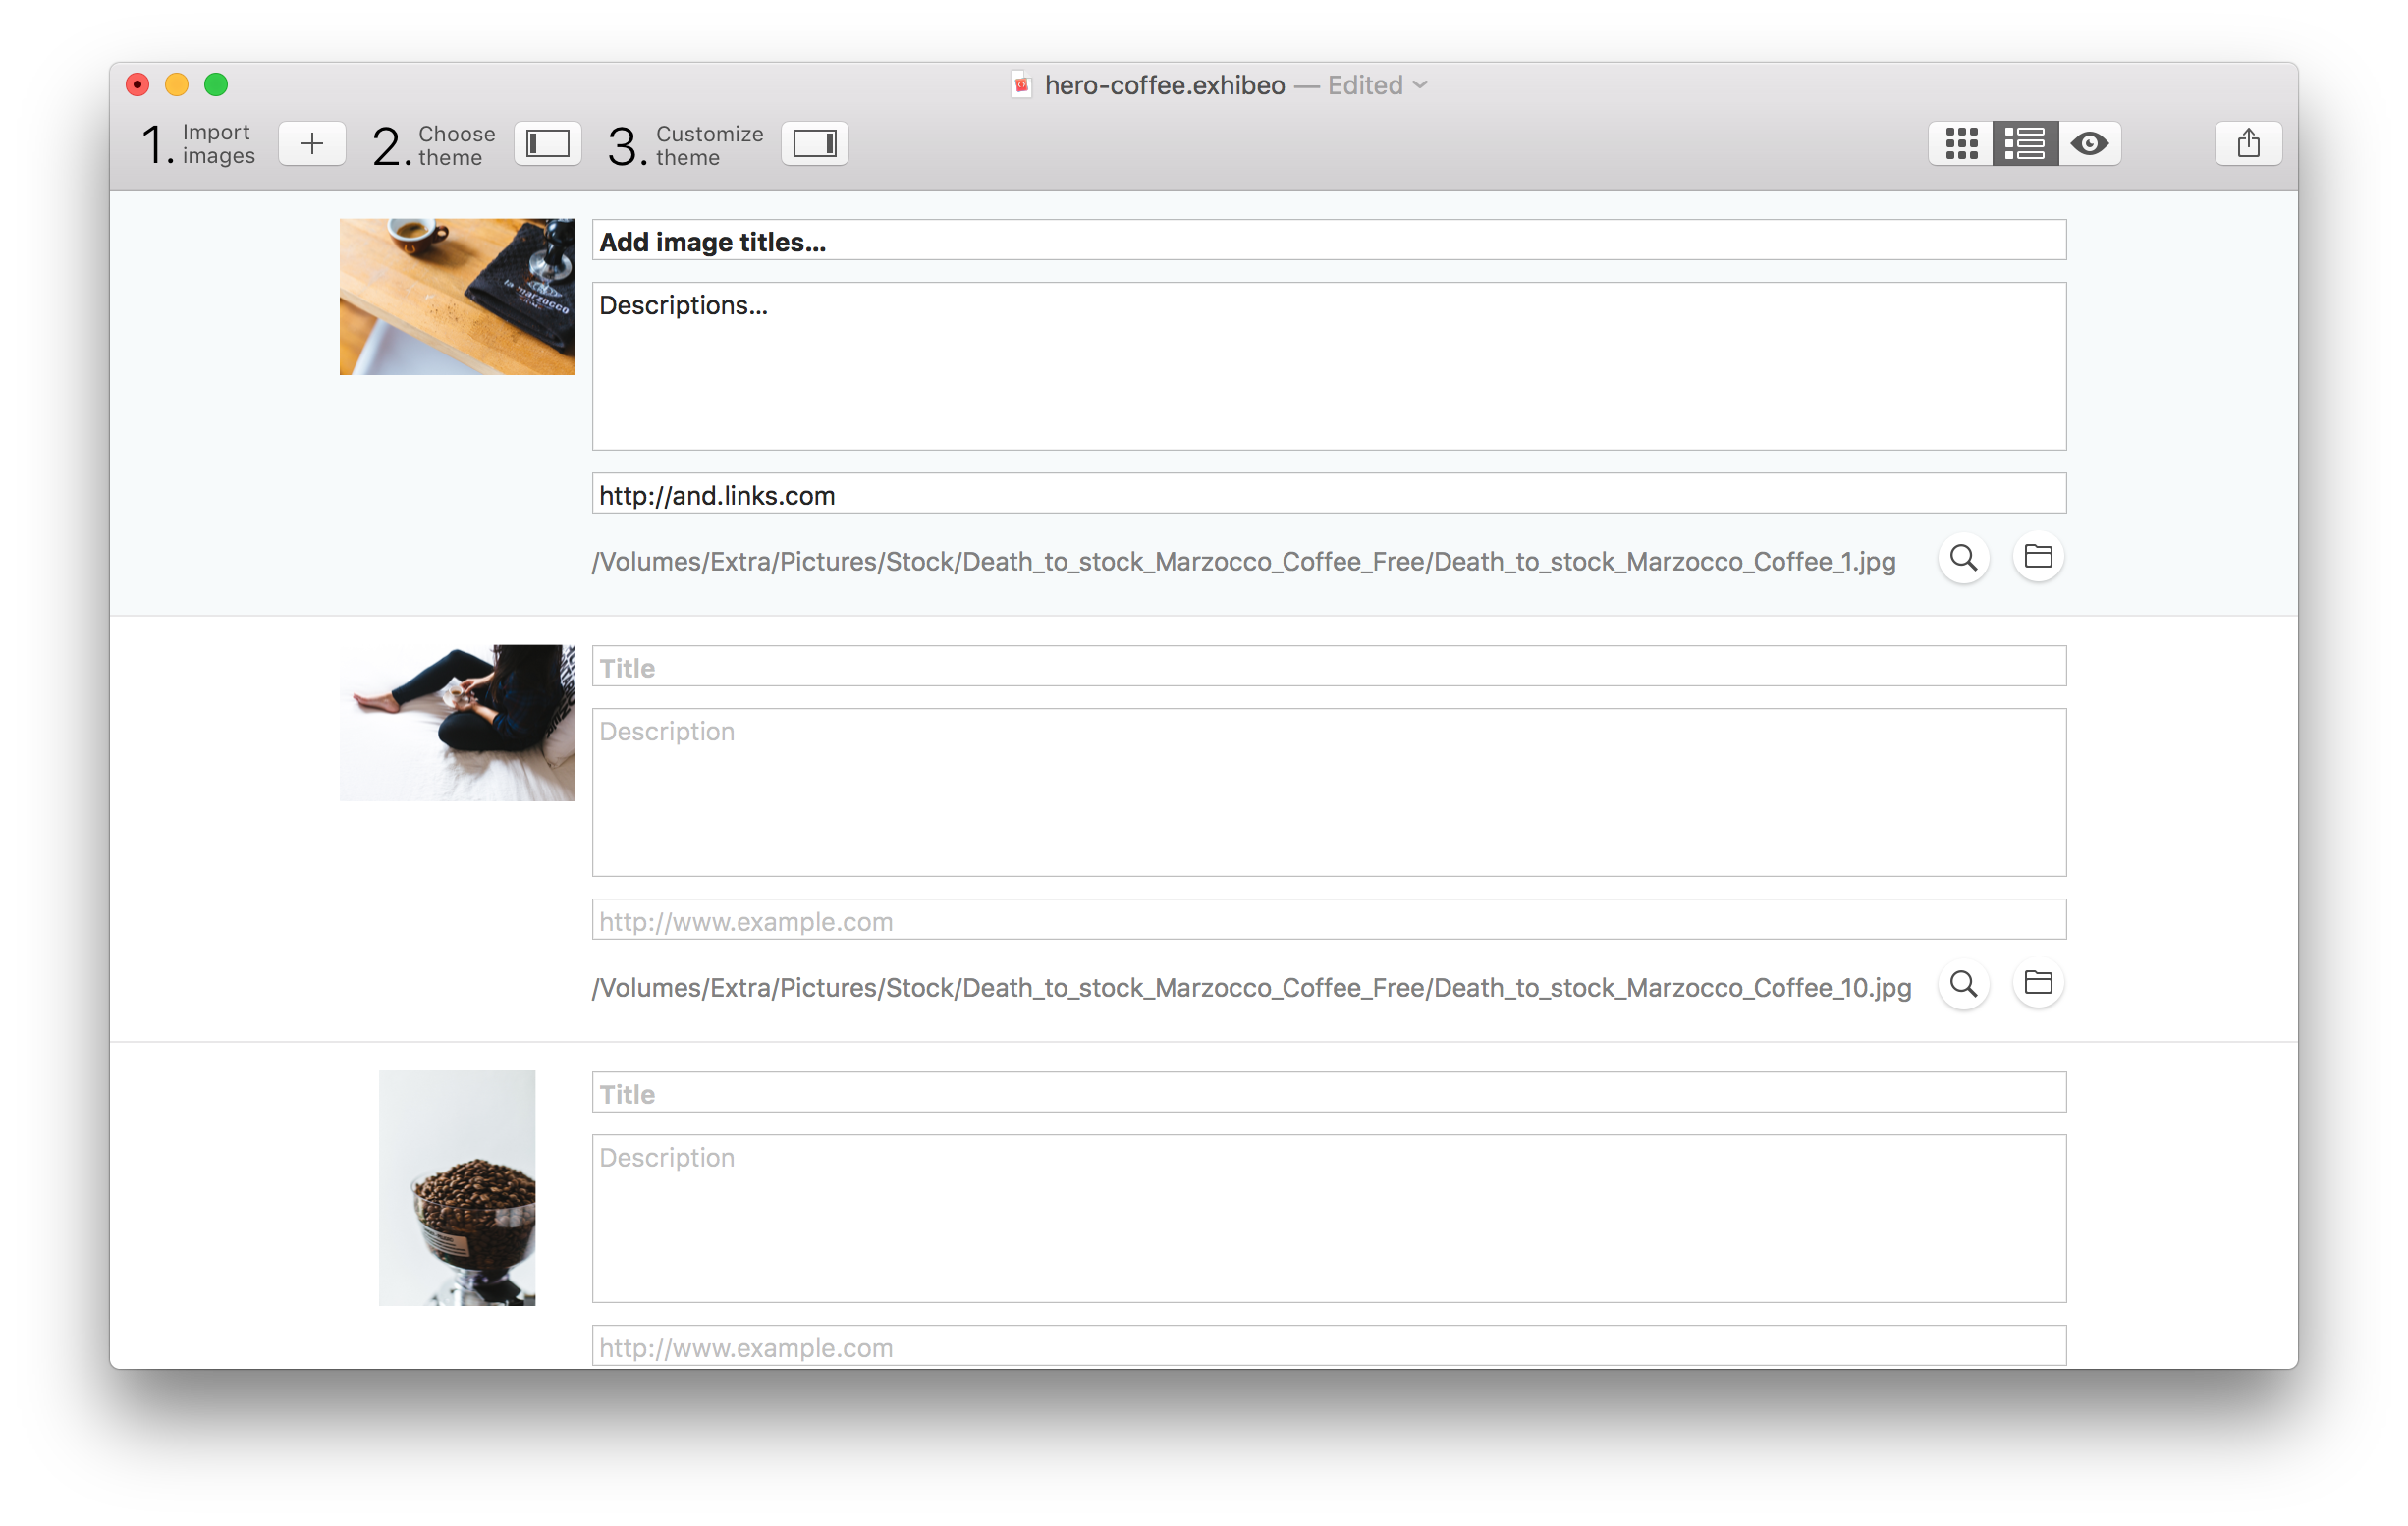Select the coffee cup on table thumbnail

[x=457, y=297]
